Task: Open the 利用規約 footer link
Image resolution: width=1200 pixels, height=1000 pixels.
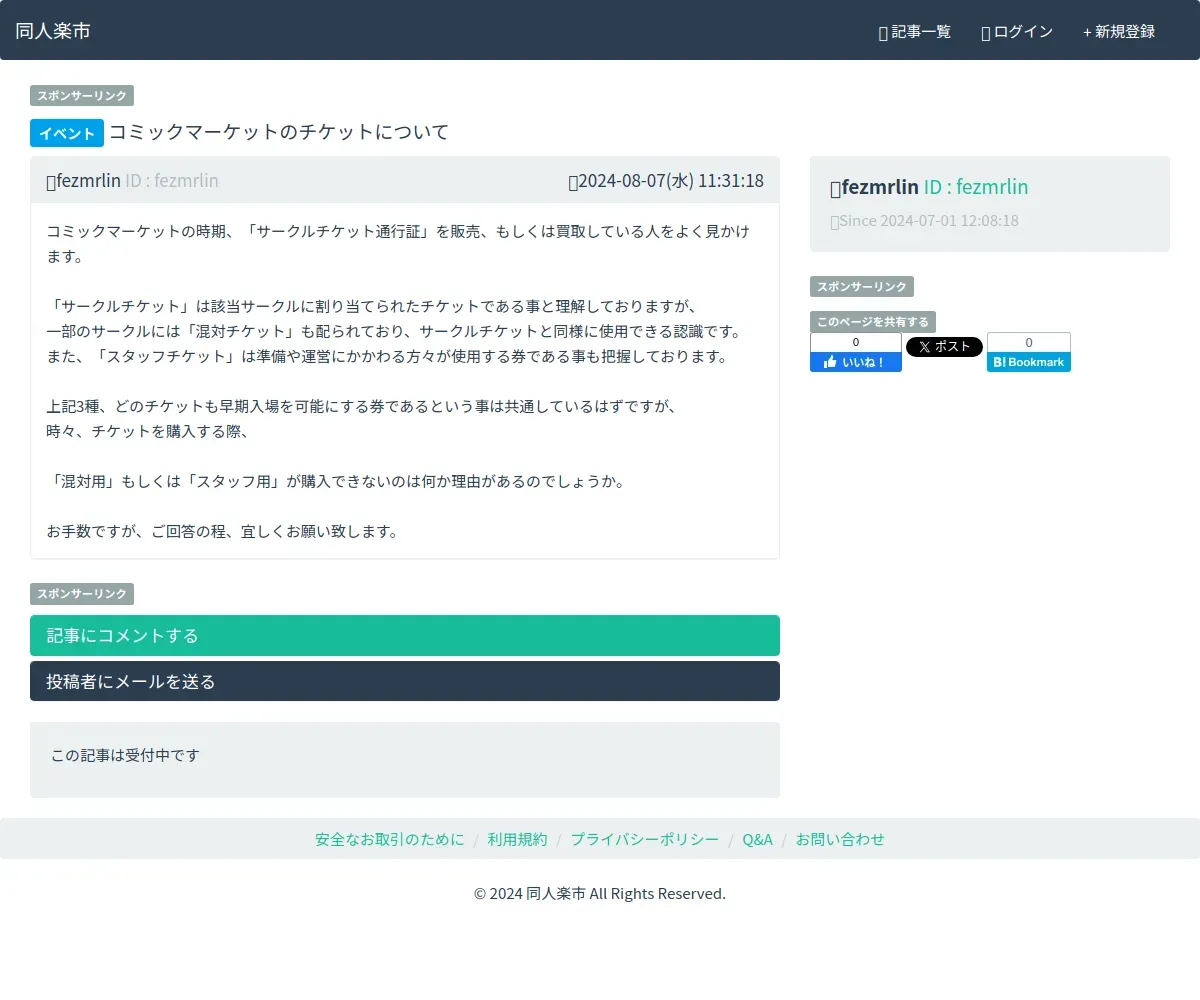Action: 518,839
